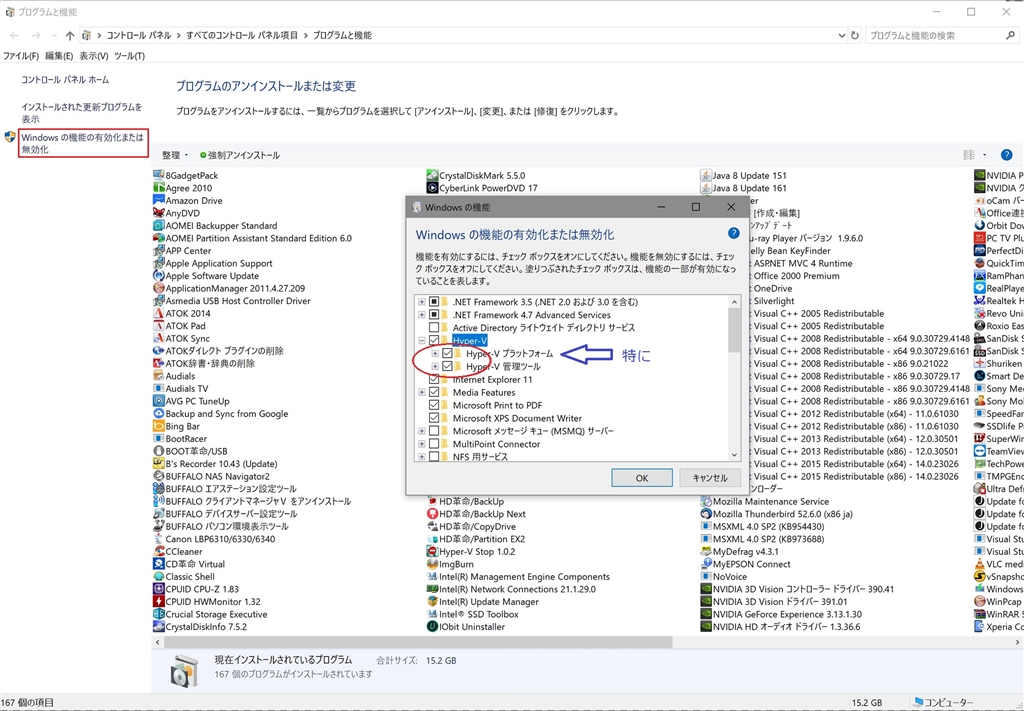Uncheck the Hyper-V 管理ツール checkbox

pos(447,366)
